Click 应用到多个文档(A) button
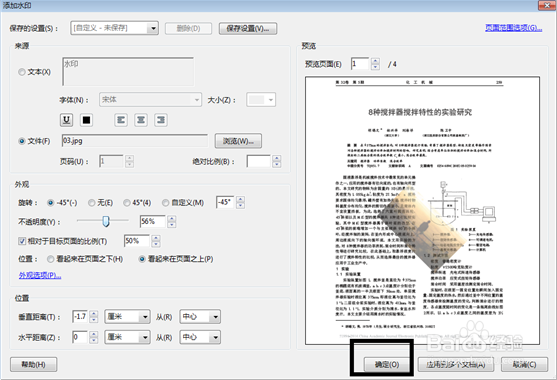This screenshot has height=380, width=557. (x=456, y=364)
